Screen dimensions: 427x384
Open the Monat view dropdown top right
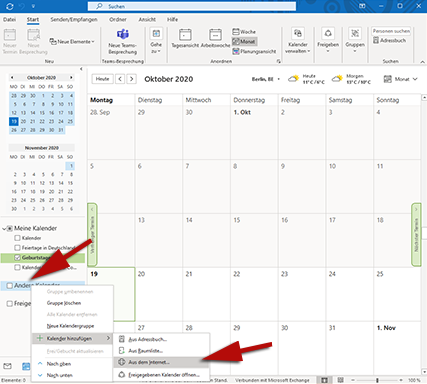pos(401,79)
